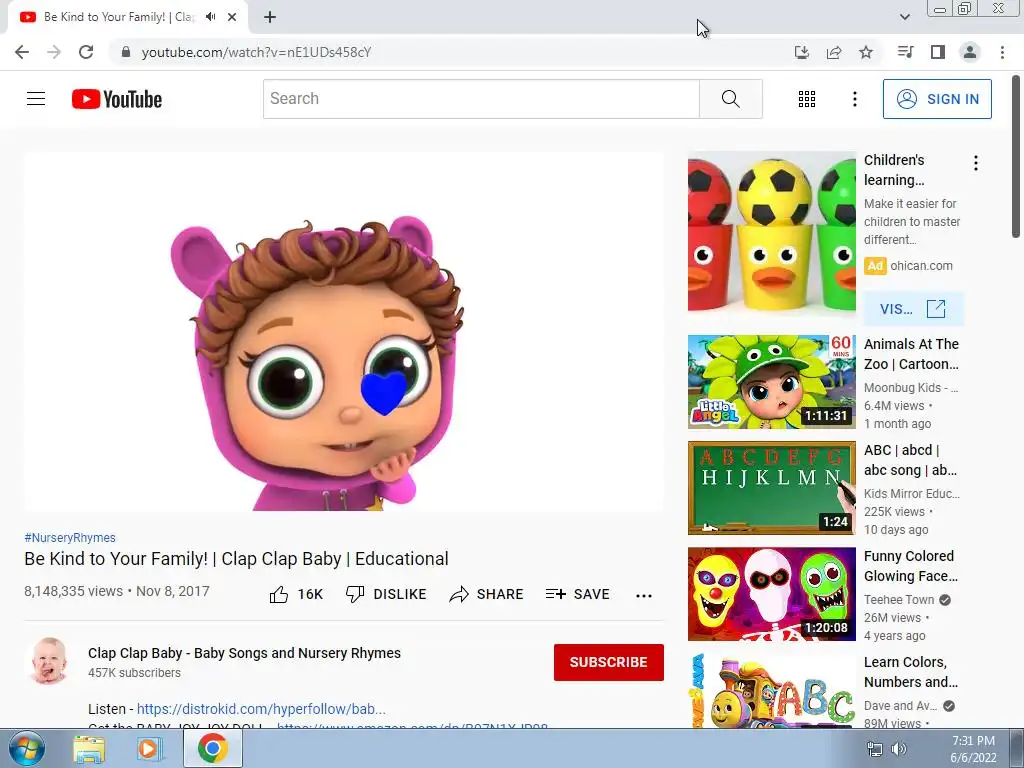Open Clap Clap Baby channel name link

(244, 653)
